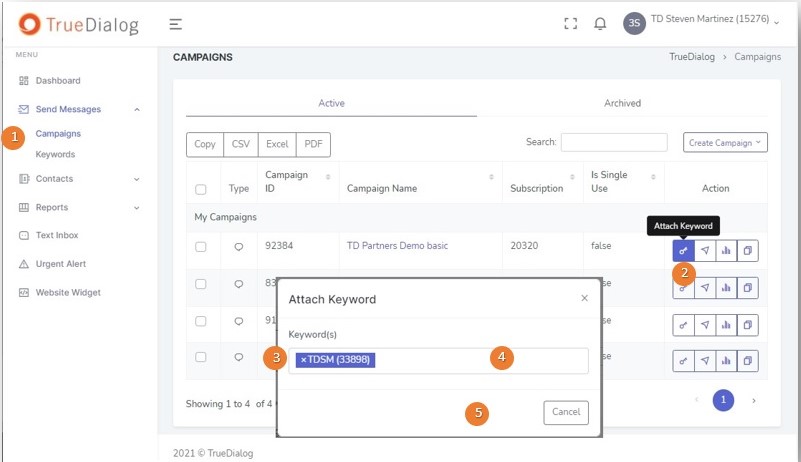Enter fullscreen with the expand icon

click(571, 23)
